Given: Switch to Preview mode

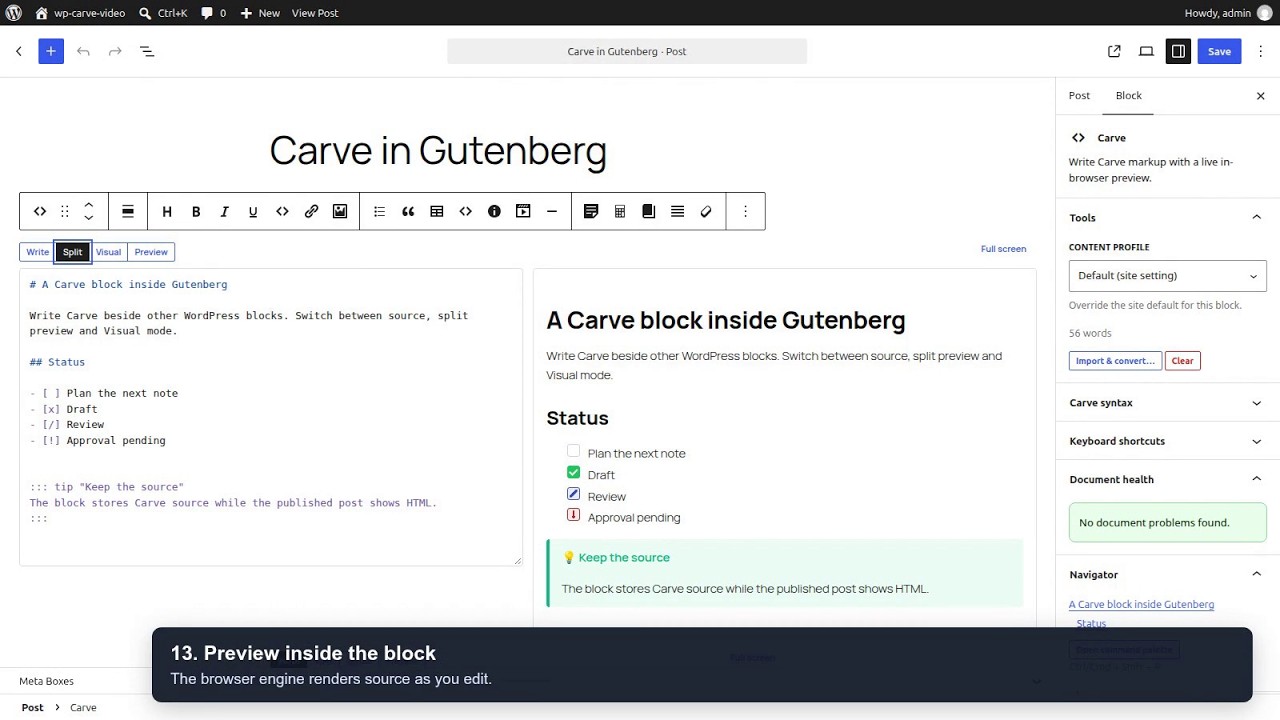Looking at the screenshot, I should [x=151, y=252].
